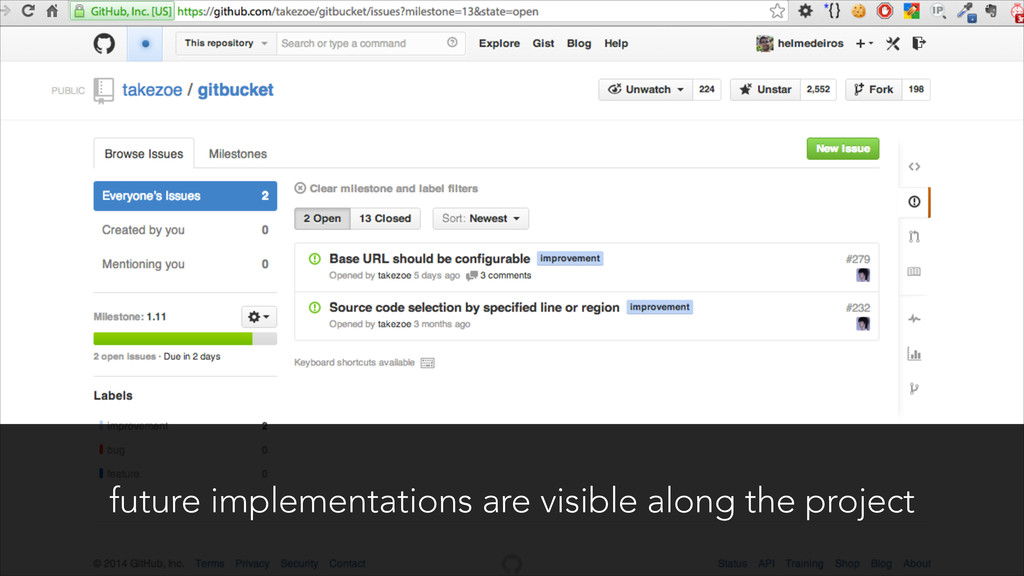Open the Network fork sidebar icon
1024x576 pixels.
pyautogui.click(x=914, y=388)
